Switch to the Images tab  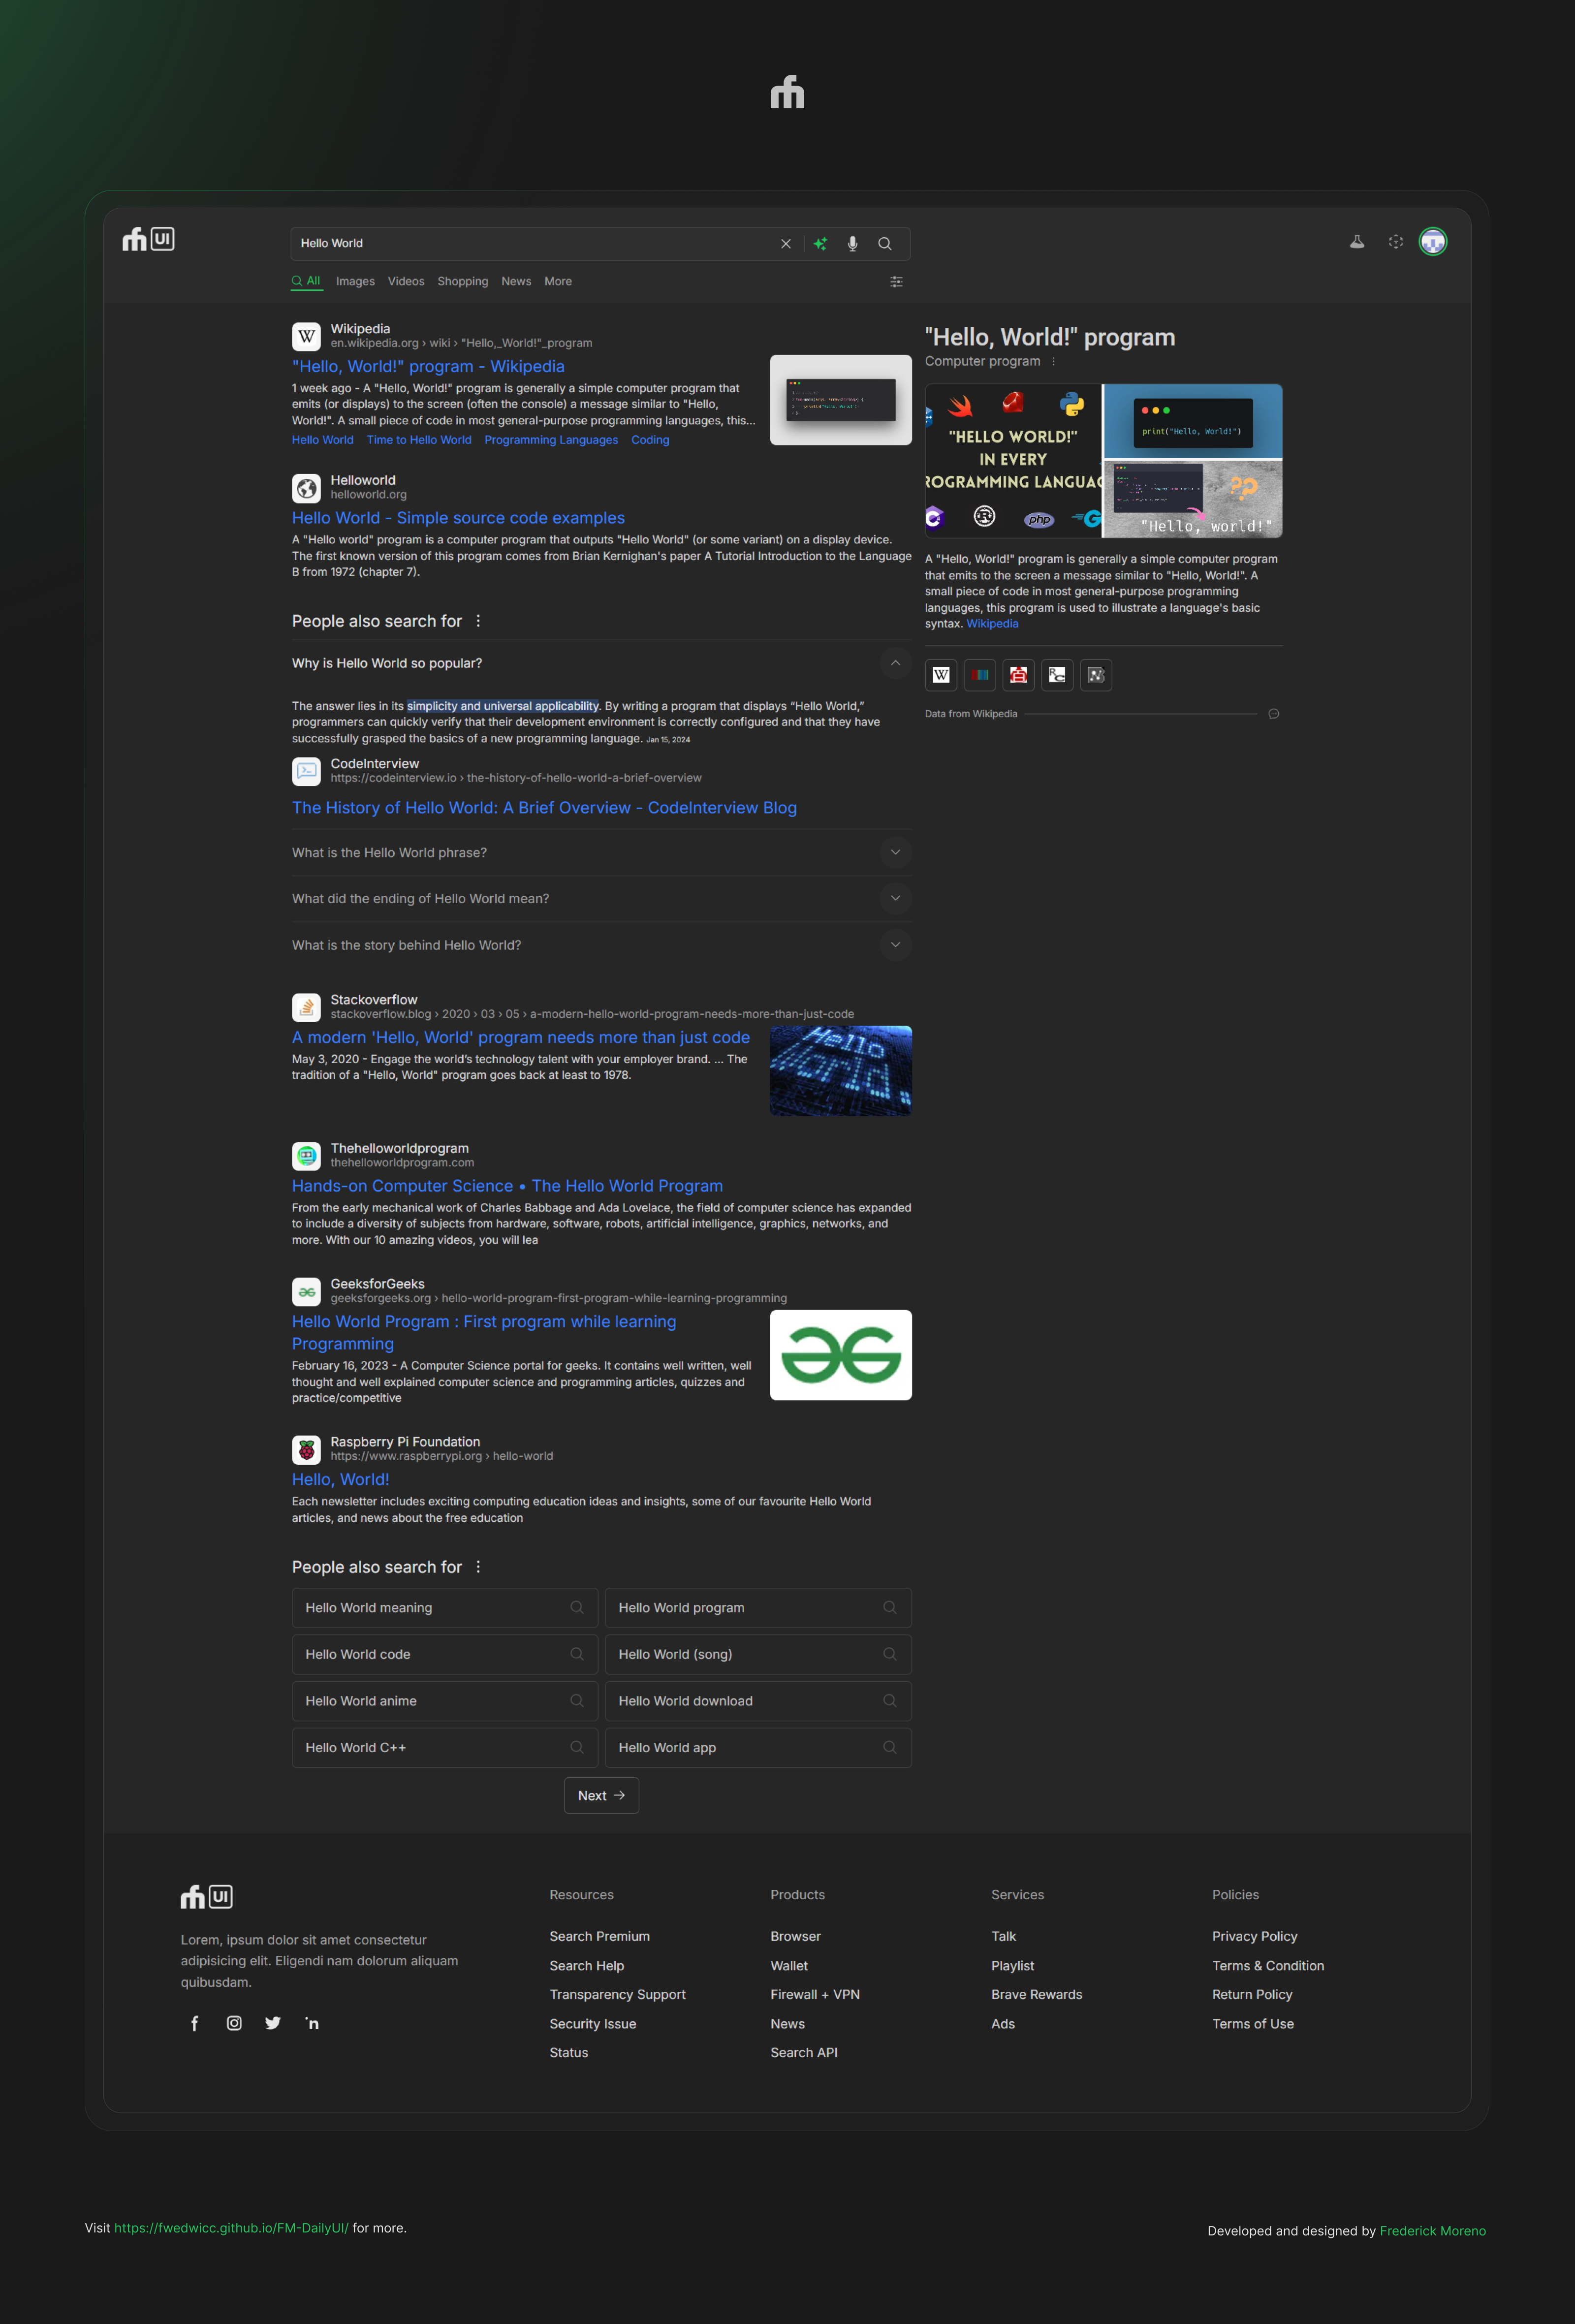(355, 281)
